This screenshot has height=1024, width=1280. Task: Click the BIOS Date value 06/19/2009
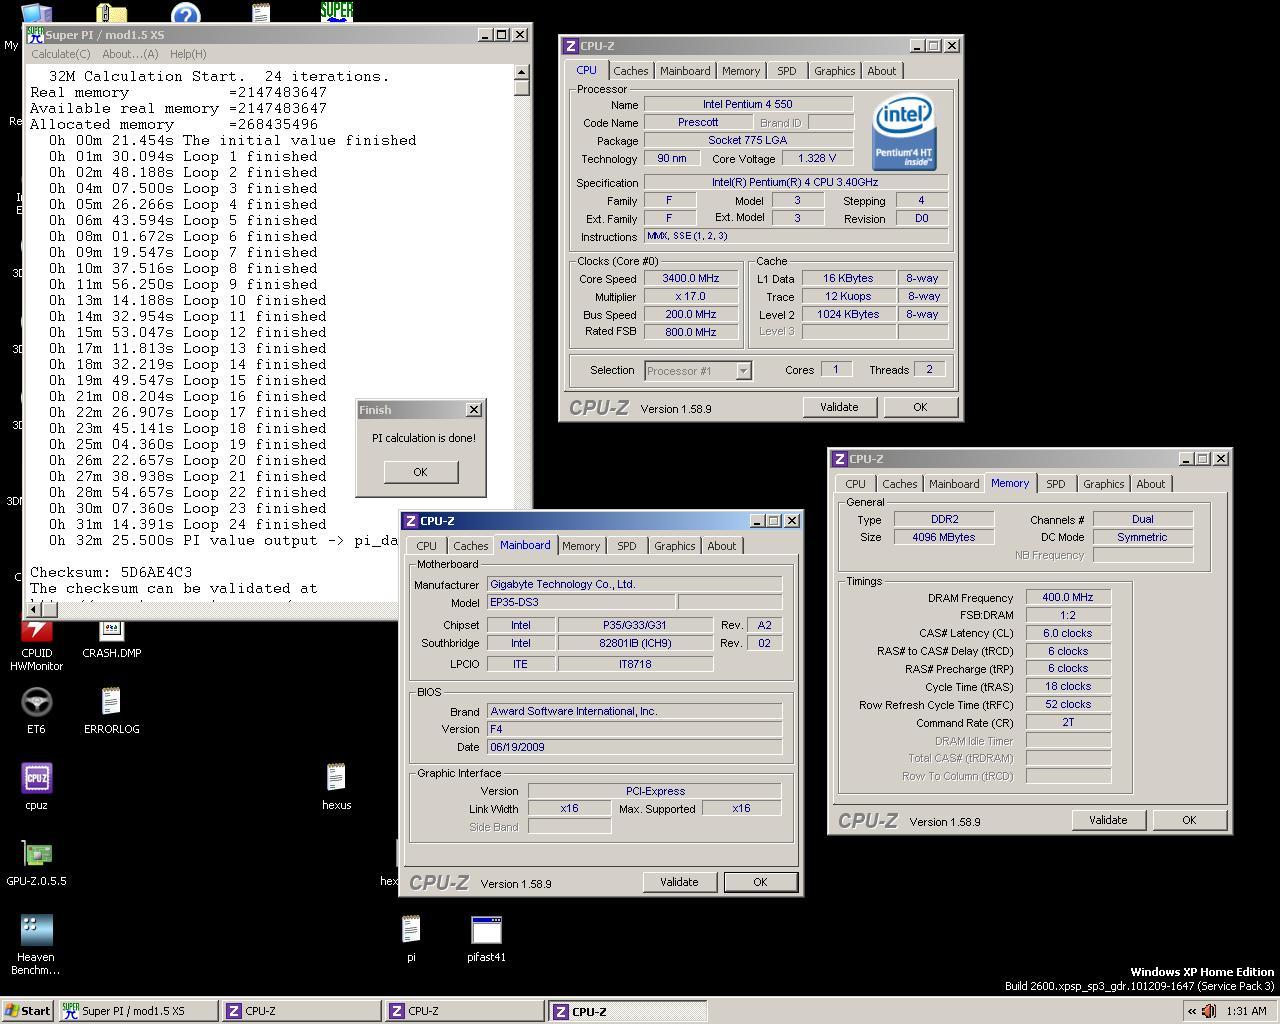pos(634,747)
